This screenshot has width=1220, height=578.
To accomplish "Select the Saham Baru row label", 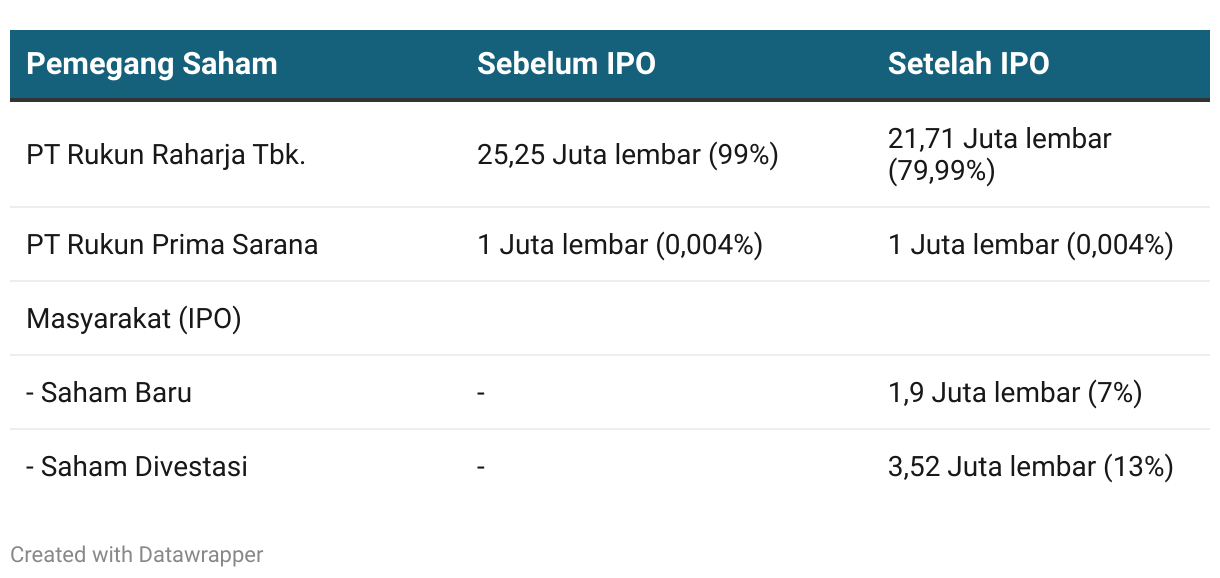I will [109, 392].
